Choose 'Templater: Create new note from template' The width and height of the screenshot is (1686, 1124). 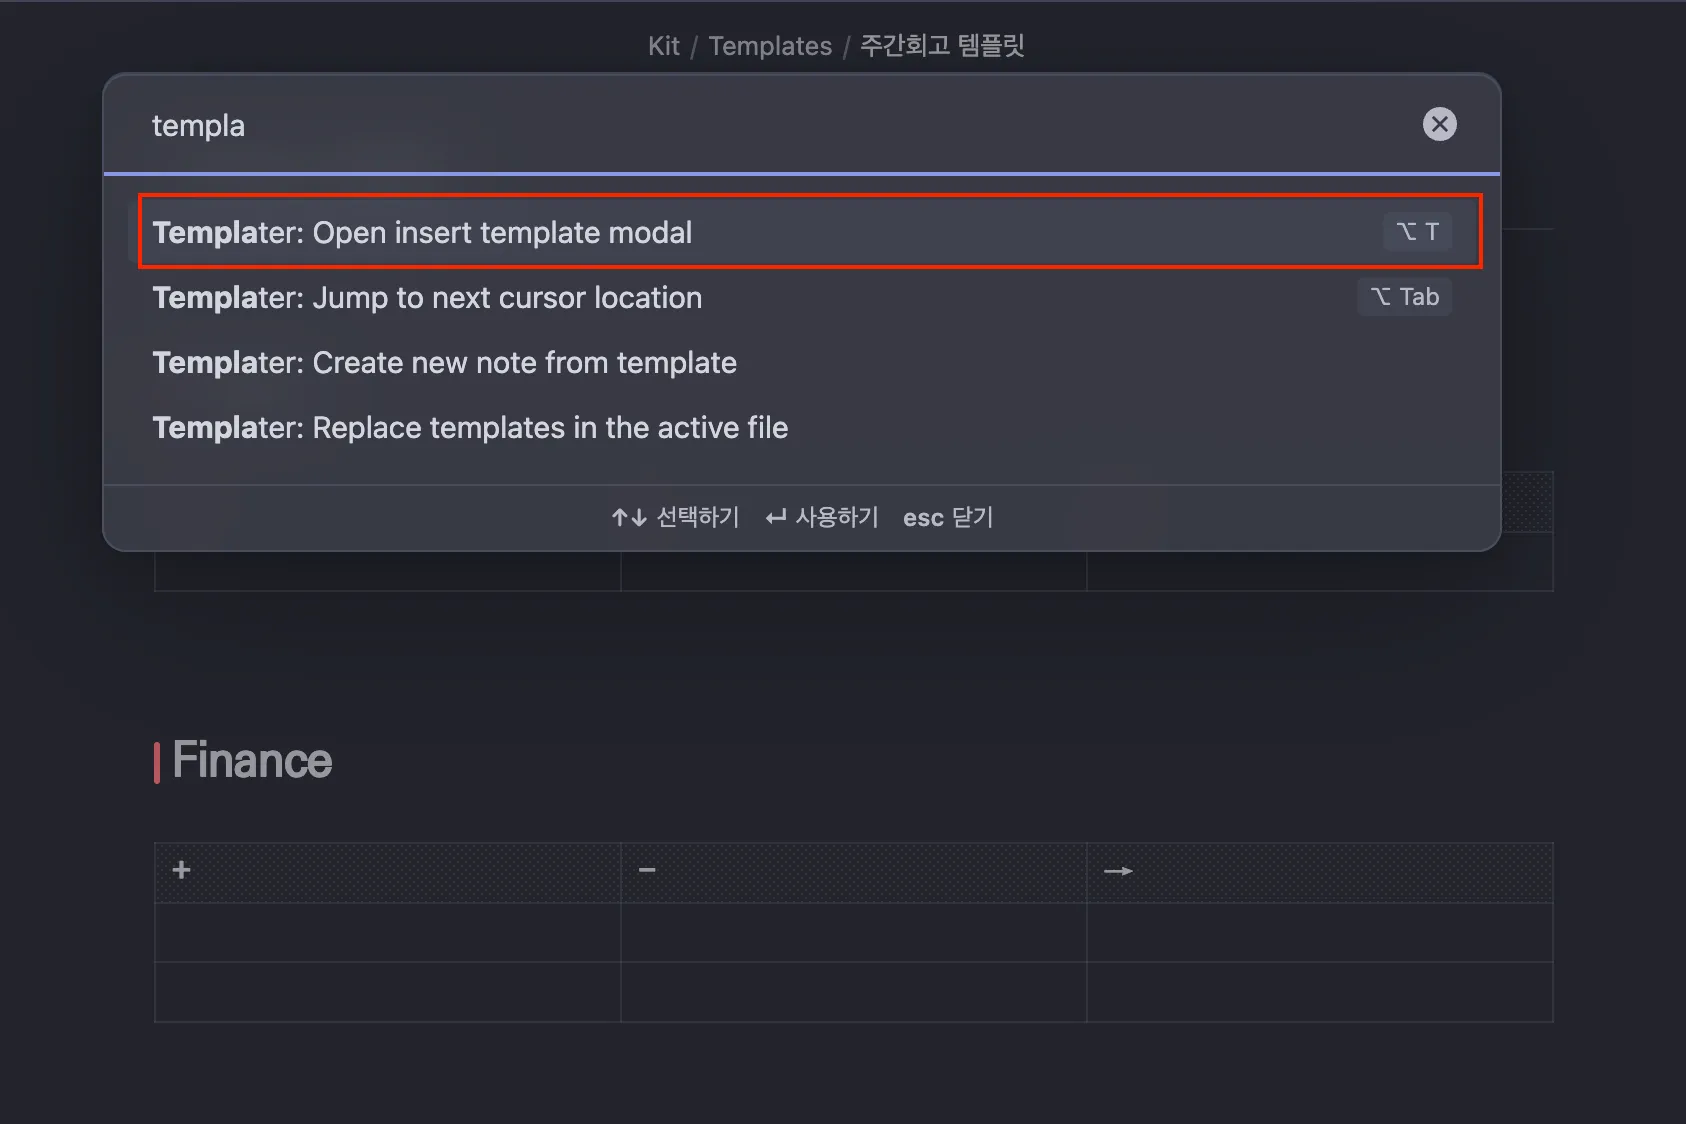pyautogui.click(x=444, y=362)
